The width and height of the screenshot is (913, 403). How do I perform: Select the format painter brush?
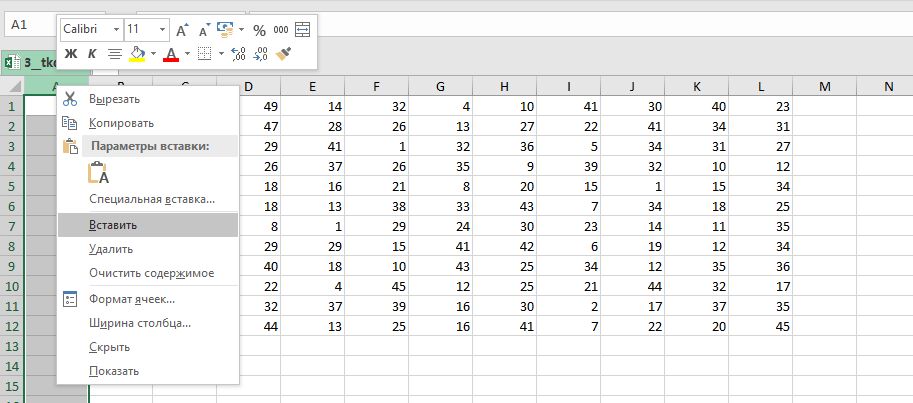(284, 54)
